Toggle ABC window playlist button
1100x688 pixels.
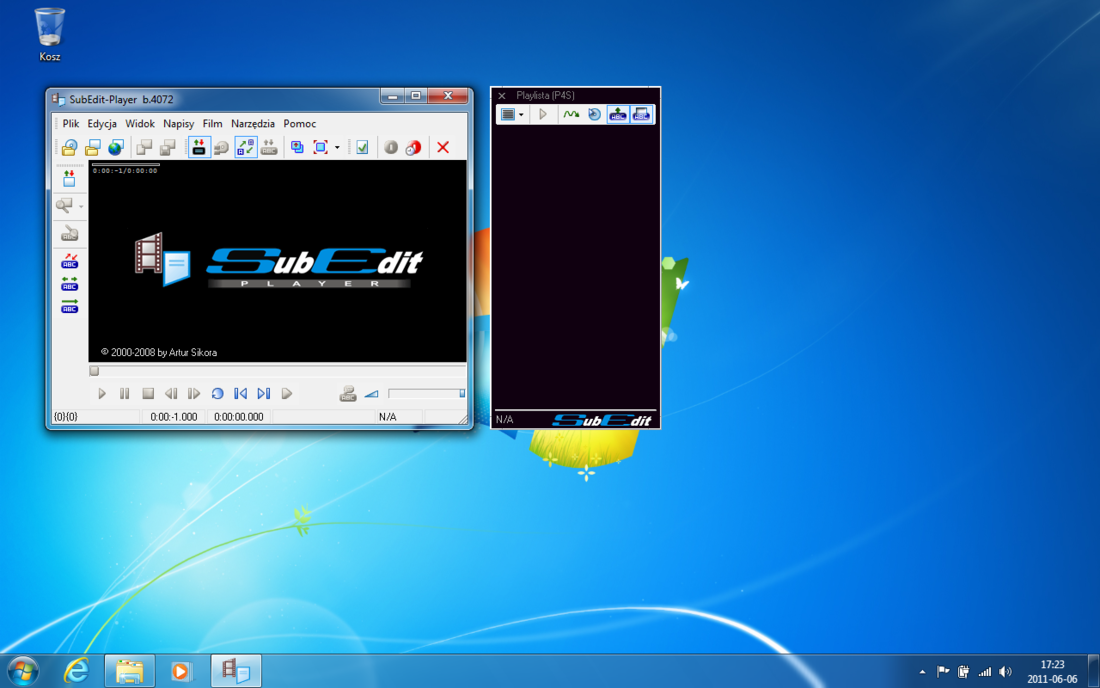(x=641, y=114)
